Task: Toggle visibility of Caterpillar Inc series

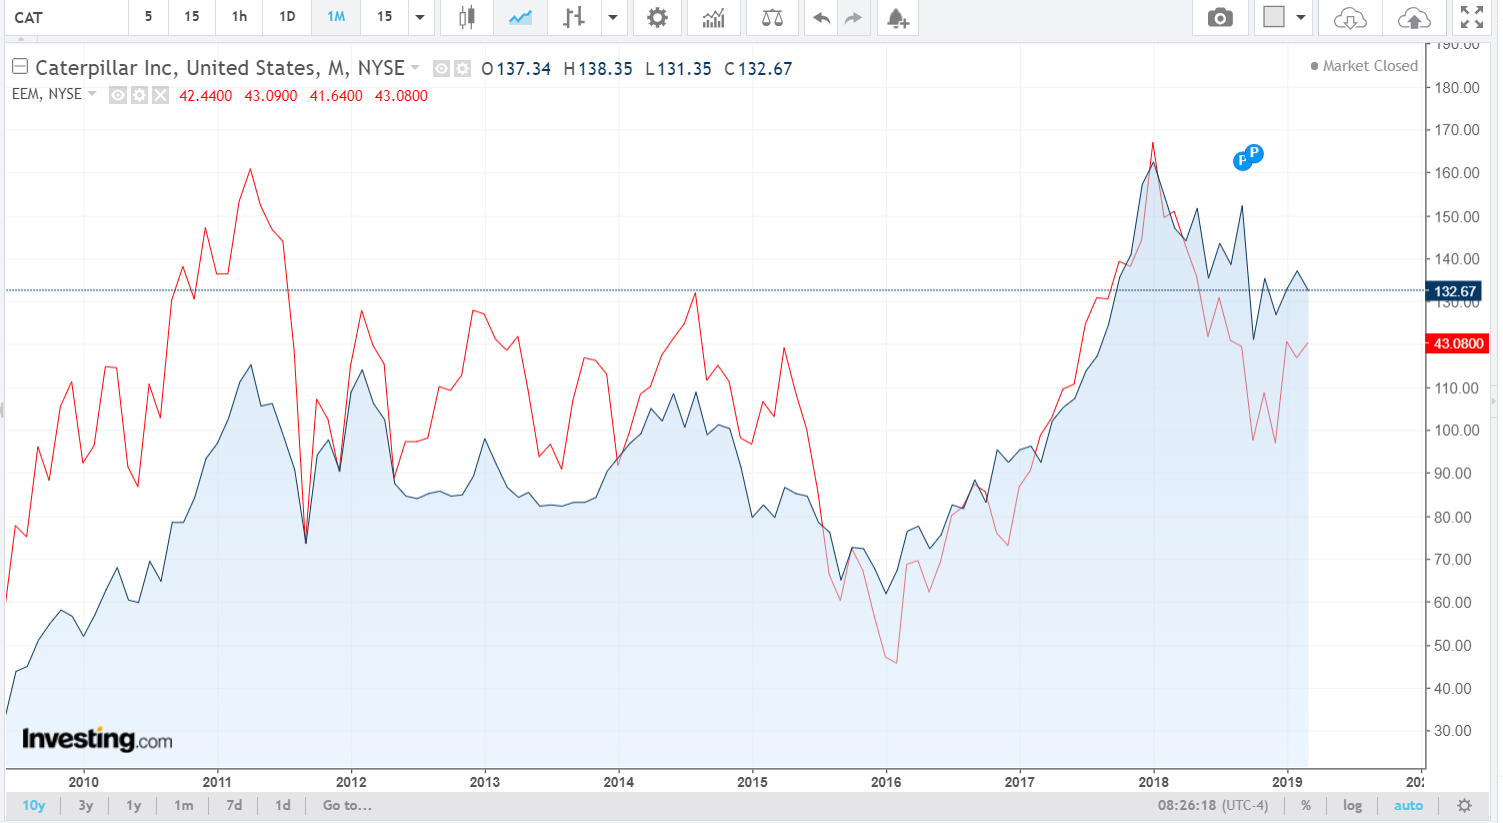Action: (441, 68)
